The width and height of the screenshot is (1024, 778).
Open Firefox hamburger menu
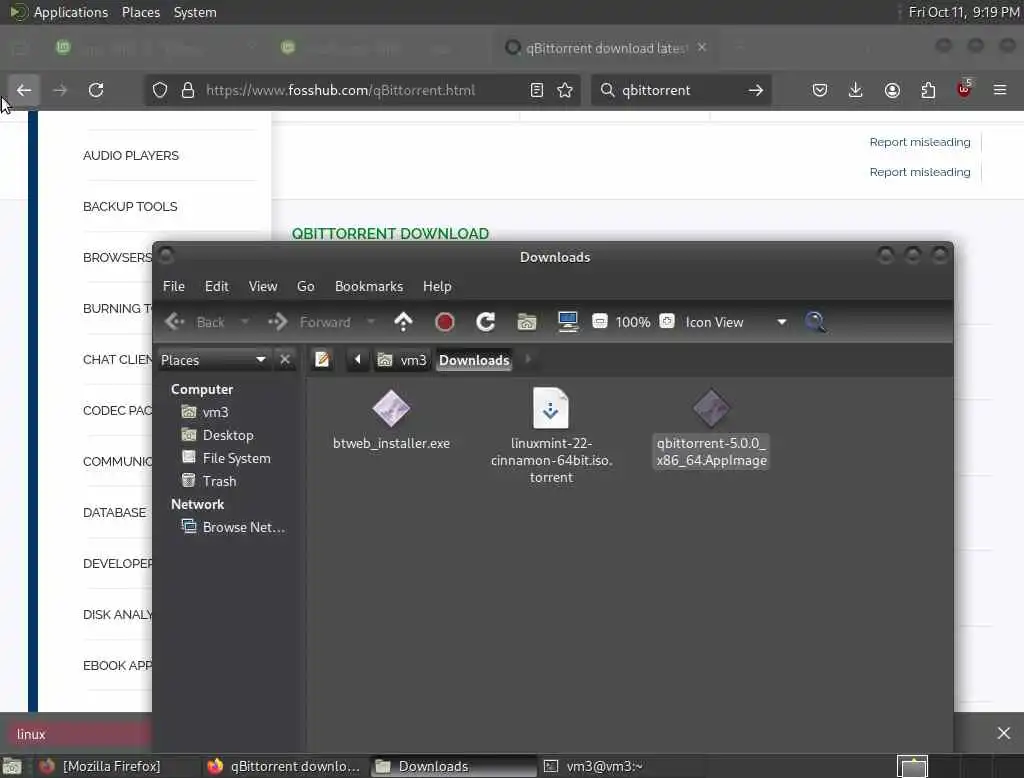pos(1000,90)
